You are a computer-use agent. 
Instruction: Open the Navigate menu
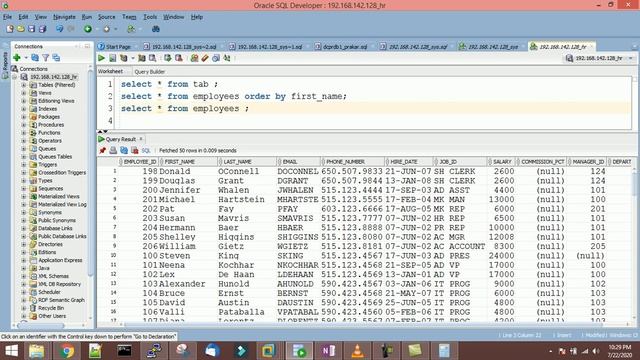(x=64, y=17)
